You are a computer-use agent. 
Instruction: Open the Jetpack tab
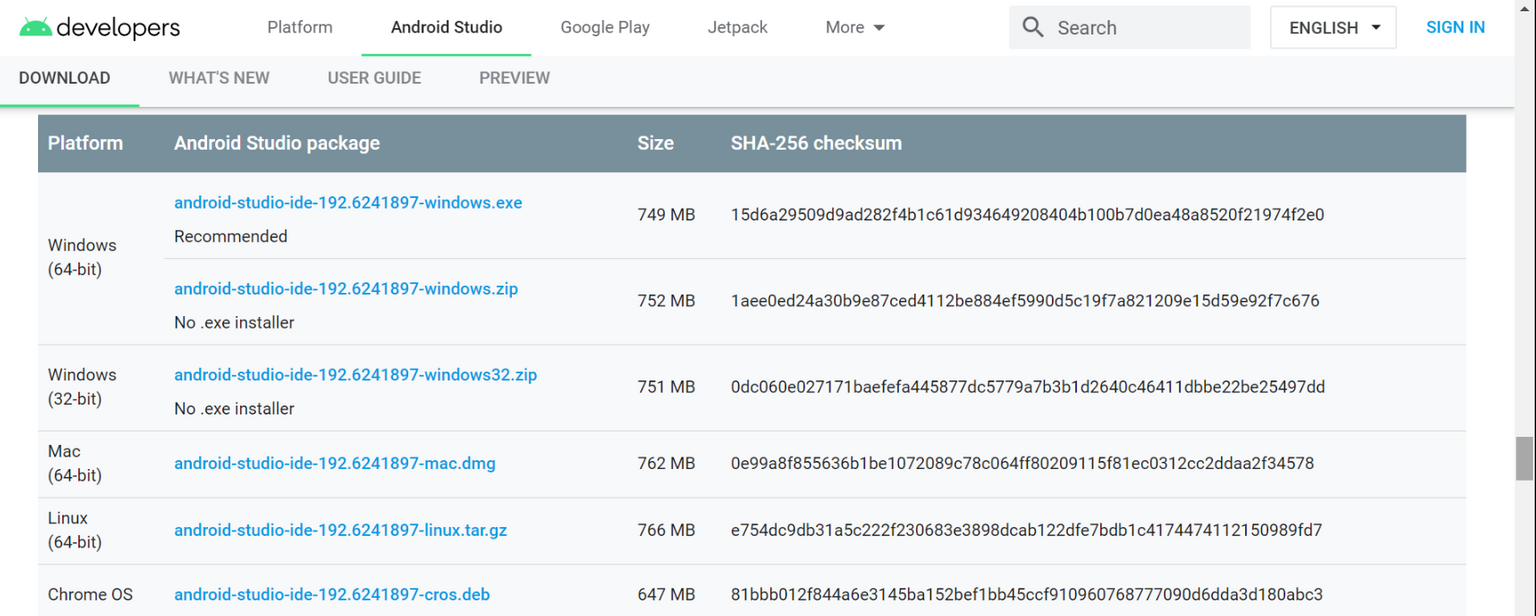[x=738, y=28]
